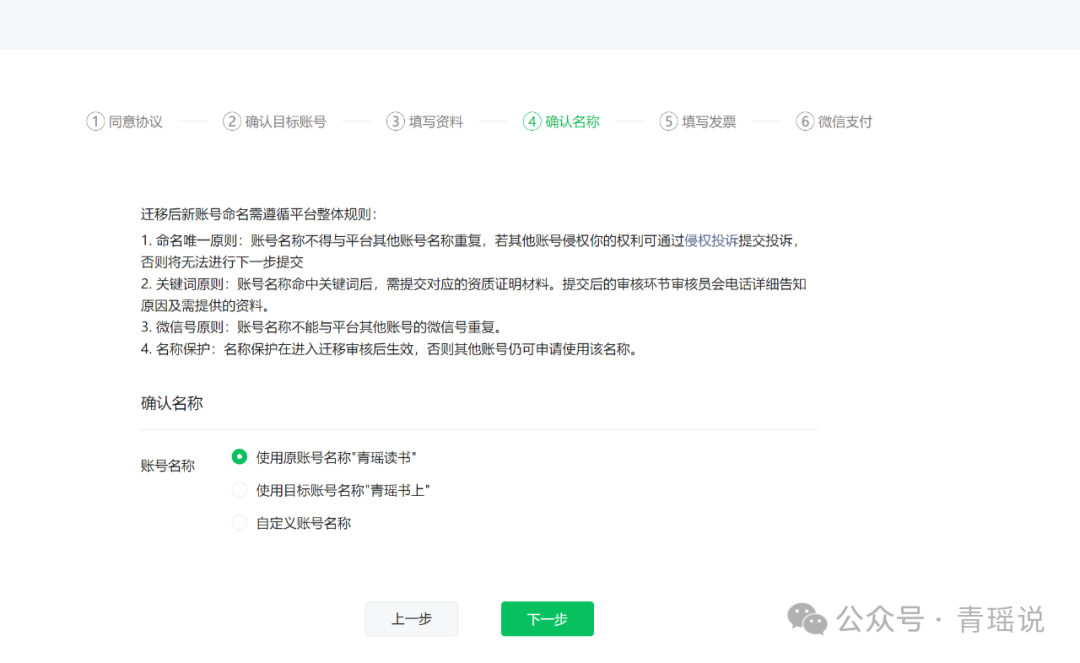Click the 上一步 previous button
The width and height of the screenshot is (1080, 663).
click(411, 618)
